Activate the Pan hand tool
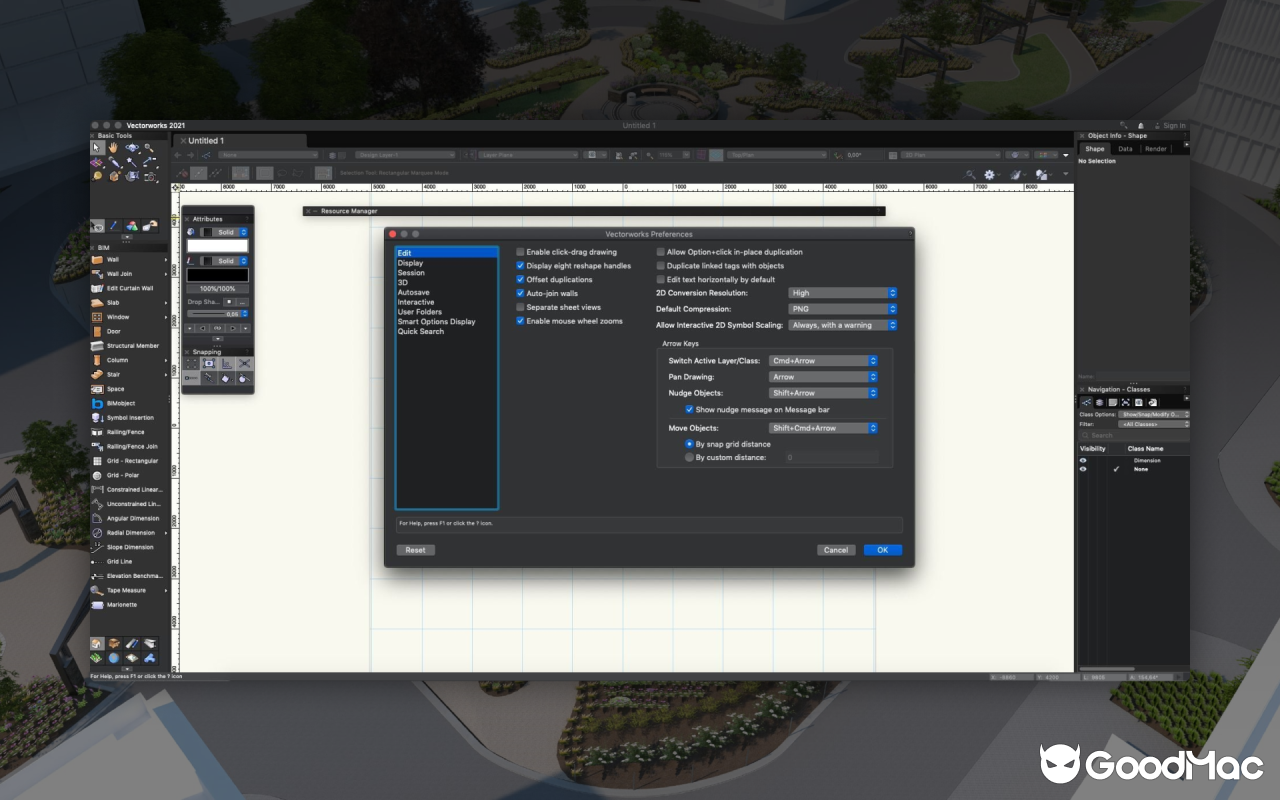Image resolution: width=1280 pixels, height=800 pixels. (112, 146)
